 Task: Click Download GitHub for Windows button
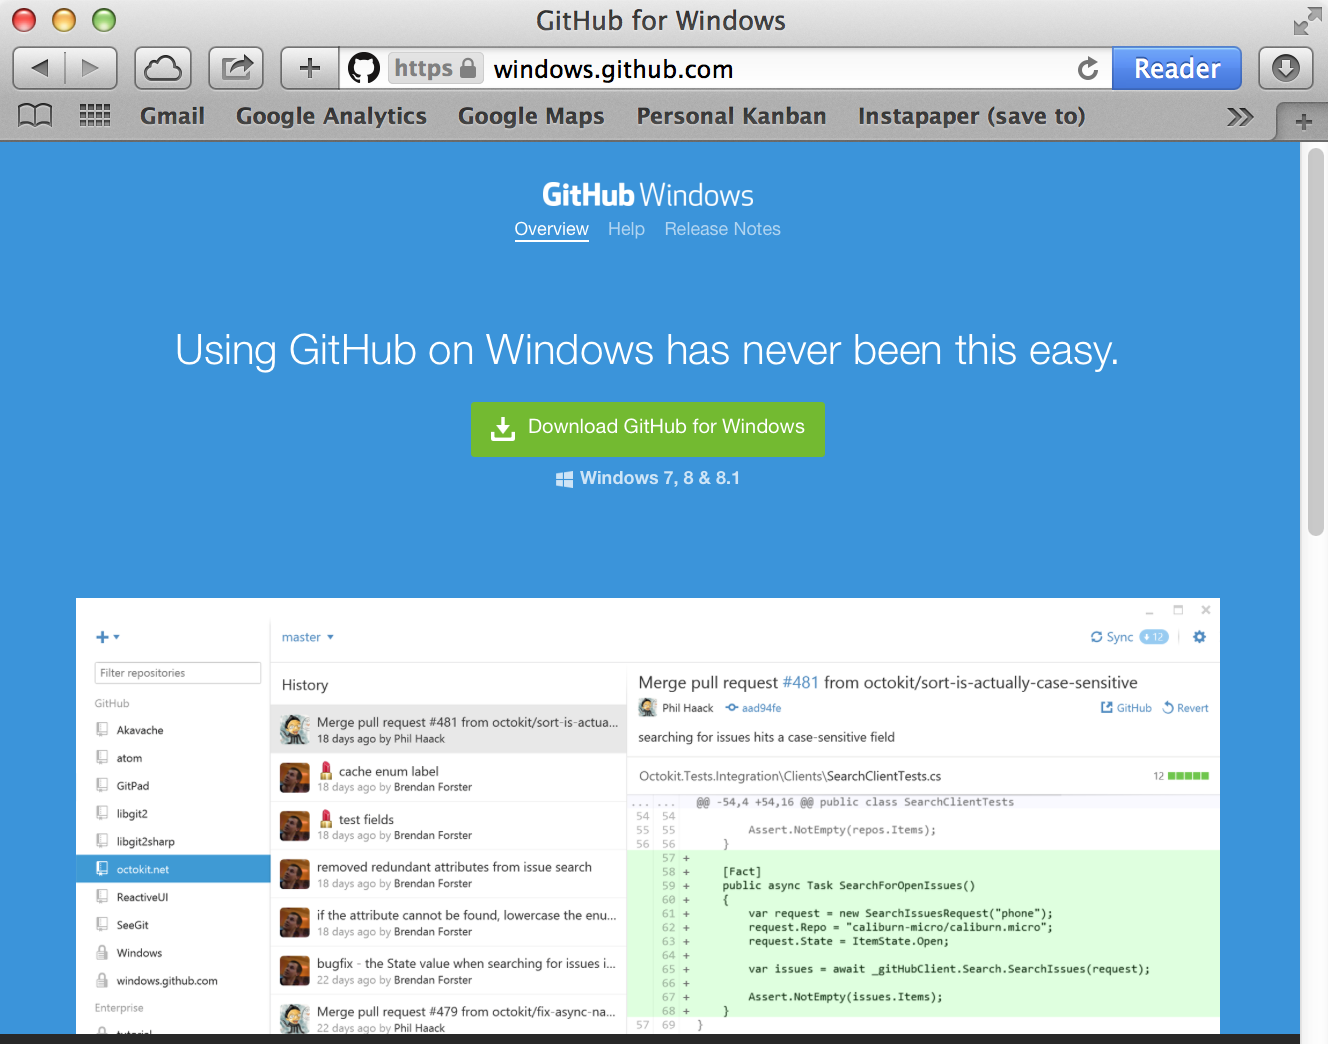tap(648, 429)
